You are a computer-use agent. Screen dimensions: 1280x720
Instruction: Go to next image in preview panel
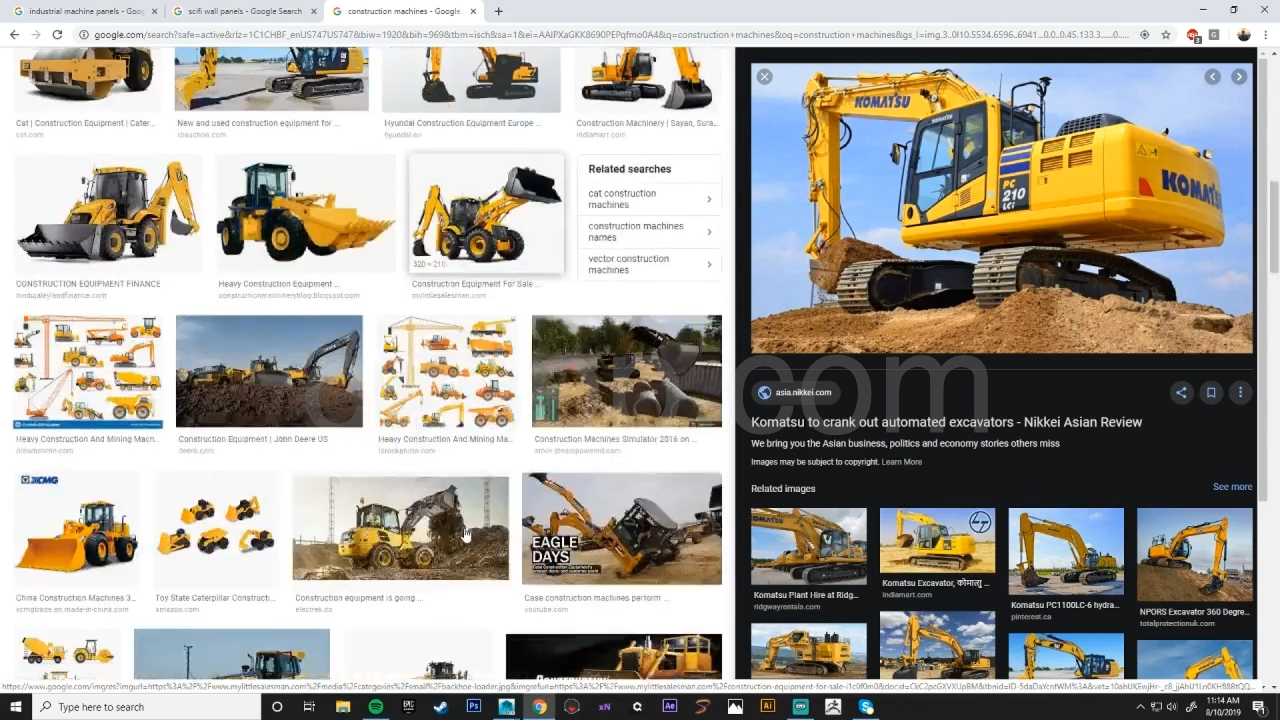1239,77
